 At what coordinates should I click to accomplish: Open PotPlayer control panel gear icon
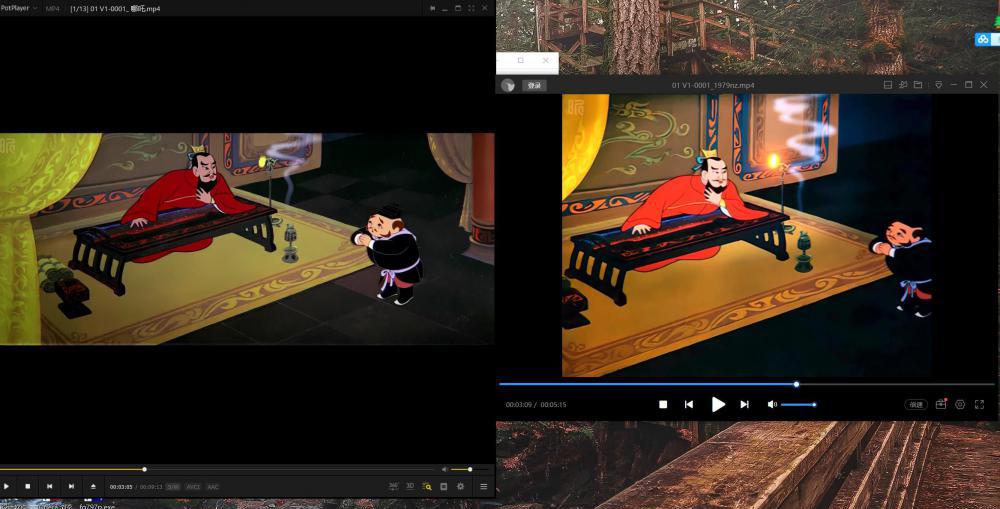[x=460, y=486]
